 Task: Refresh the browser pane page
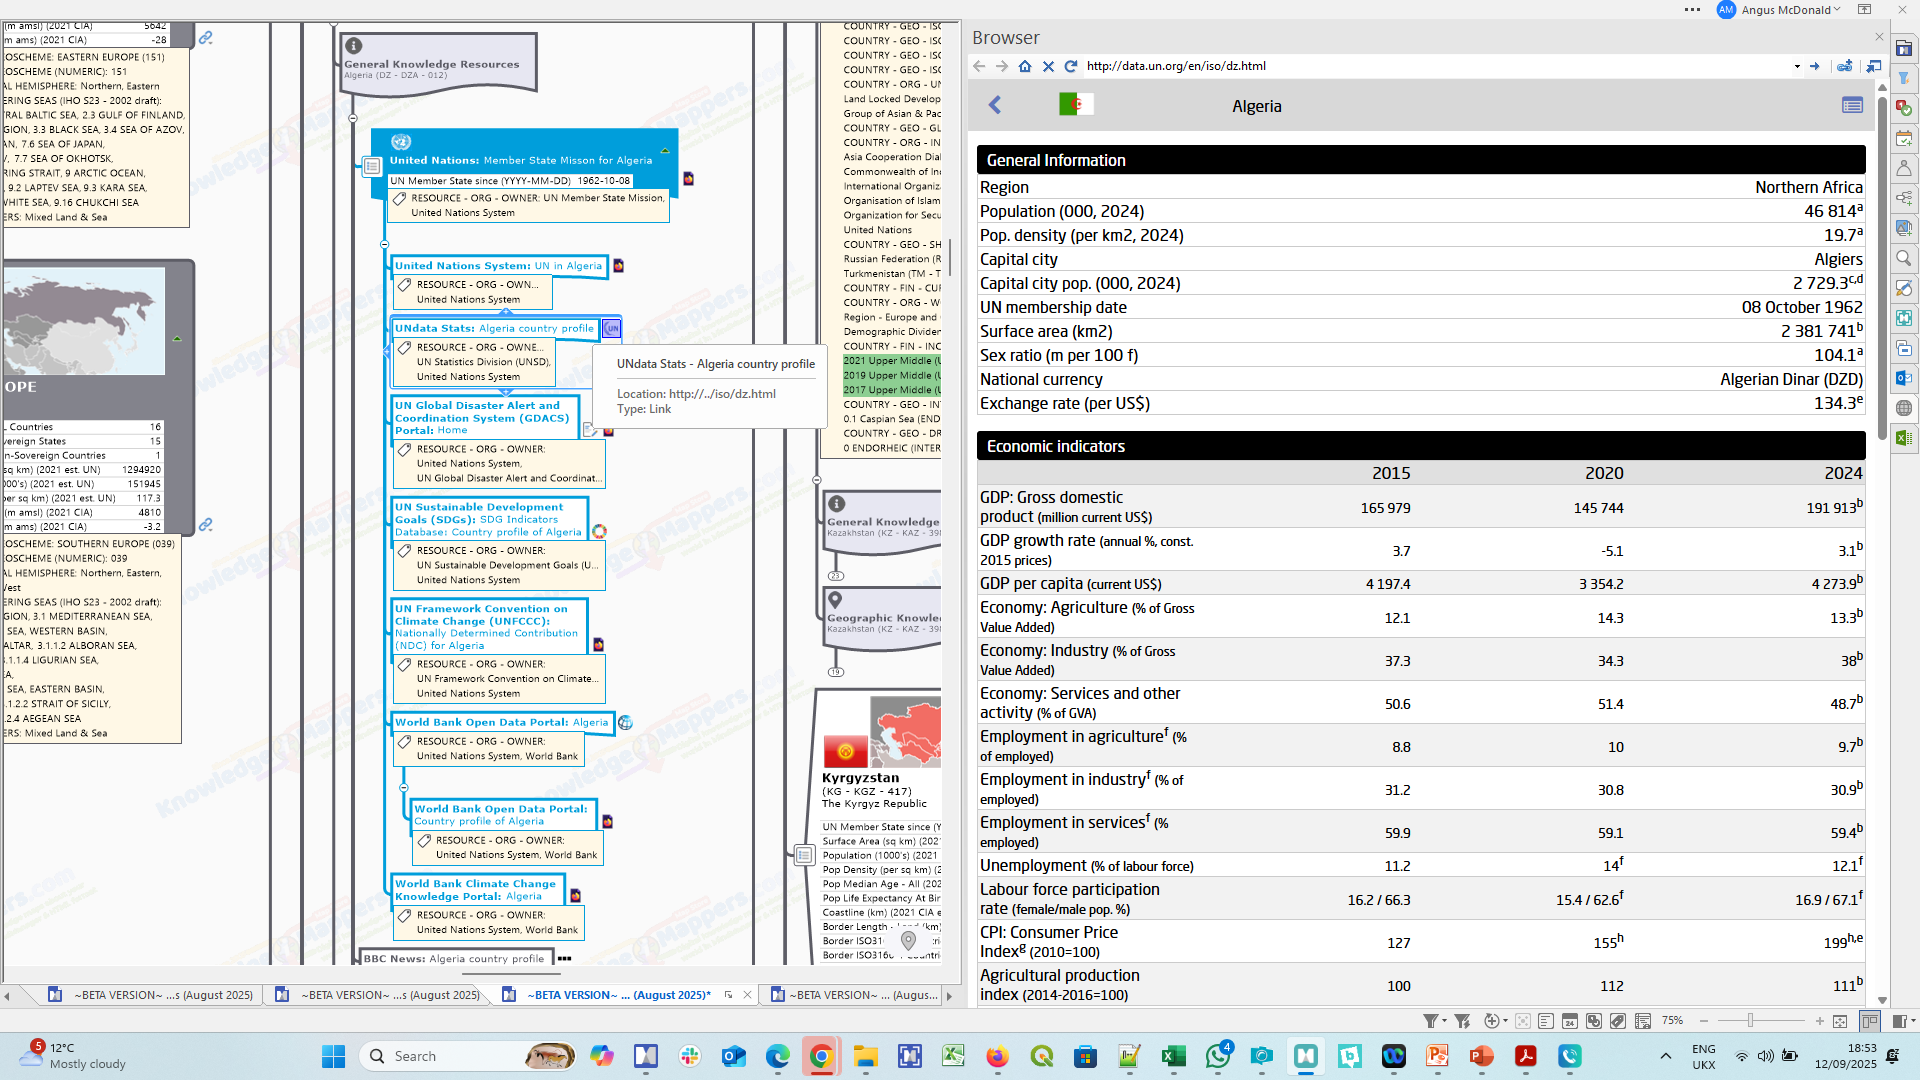1071,66
